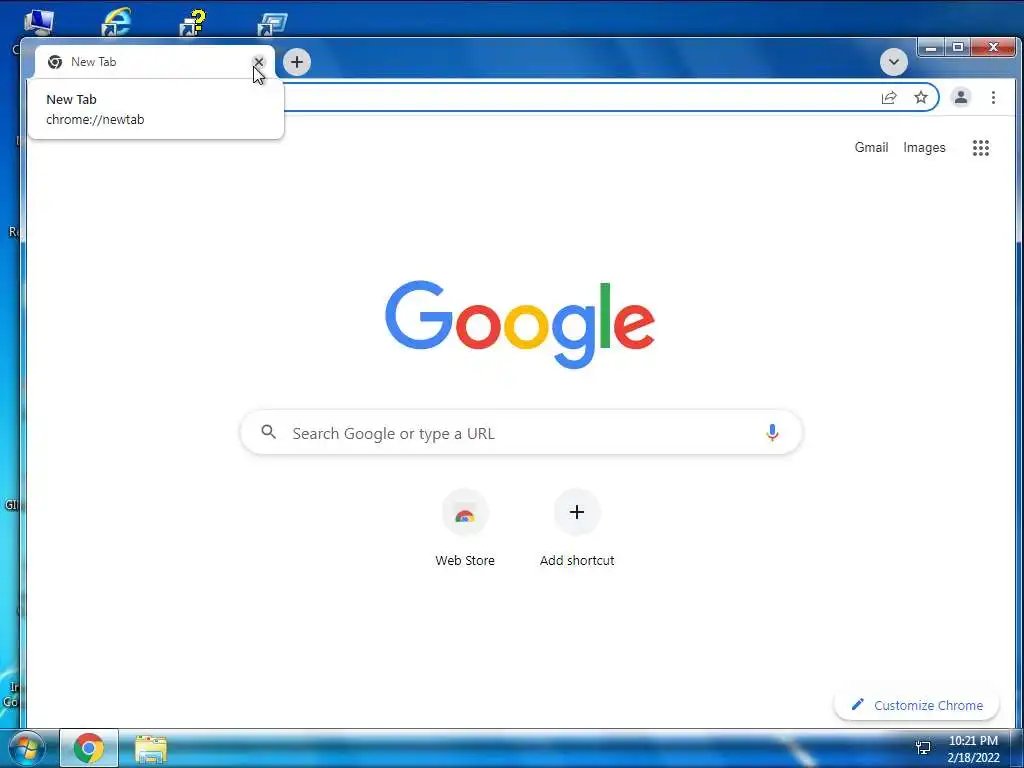Image resolution: width=1024 pixels, height=768 pixels.
Task: Click the magnifier icon in search box
Action: 268,432
